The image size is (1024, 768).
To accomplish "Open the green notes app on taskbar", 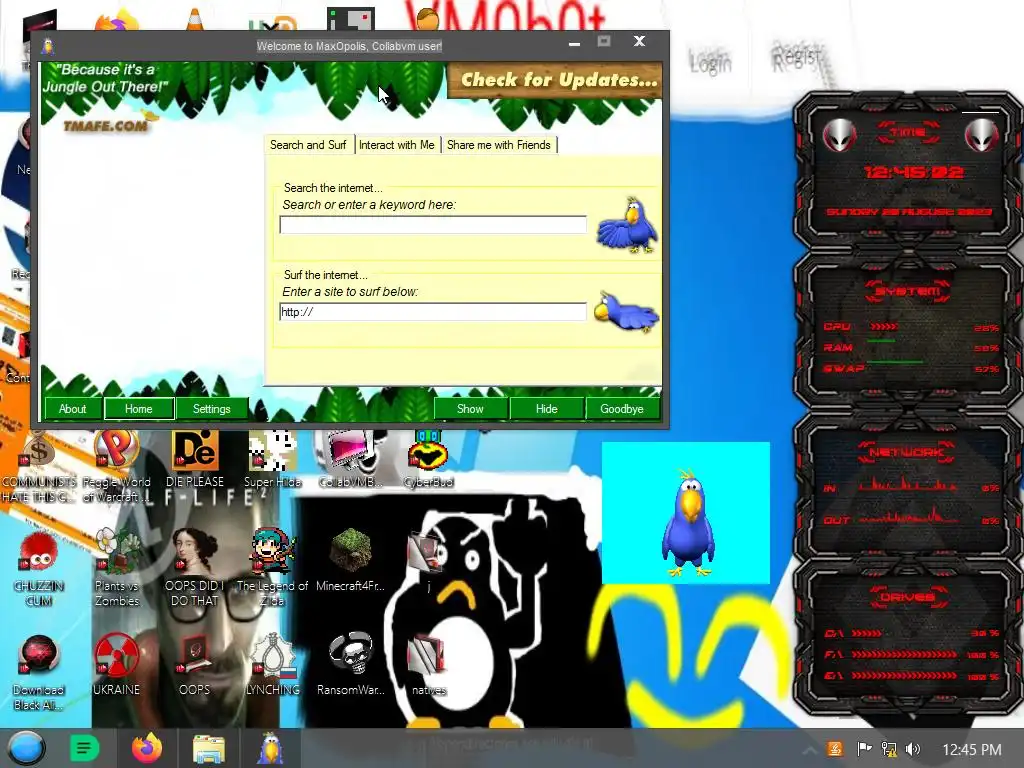I will pyautogui.click(x=84, y=748).
